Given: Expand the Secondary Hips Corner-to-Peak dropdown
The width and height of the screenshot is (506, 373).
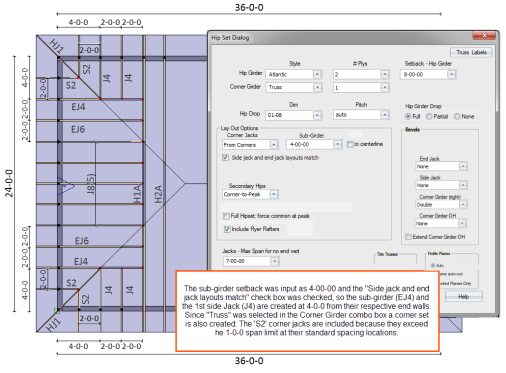Looking at the screenshot, I should point(274,194).
